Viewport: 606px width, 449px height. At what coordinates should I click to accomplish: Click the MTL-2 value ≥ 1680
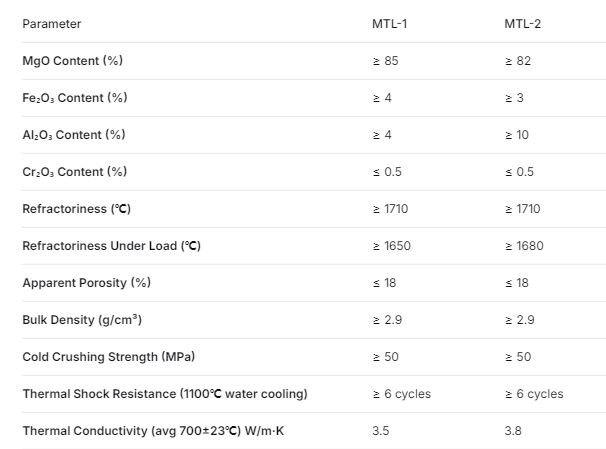point(524,246)
